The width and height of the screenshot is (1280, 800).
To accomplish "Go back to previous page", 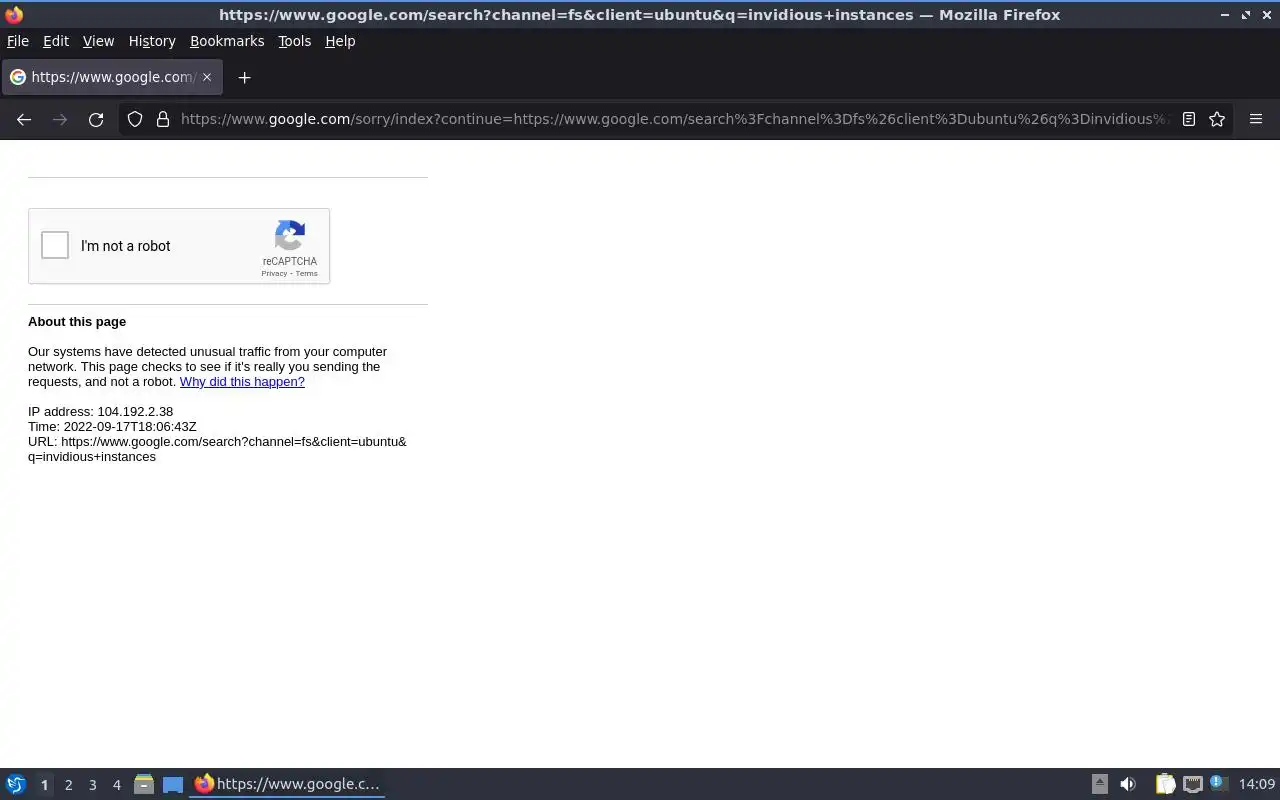I will click(24, 119).
